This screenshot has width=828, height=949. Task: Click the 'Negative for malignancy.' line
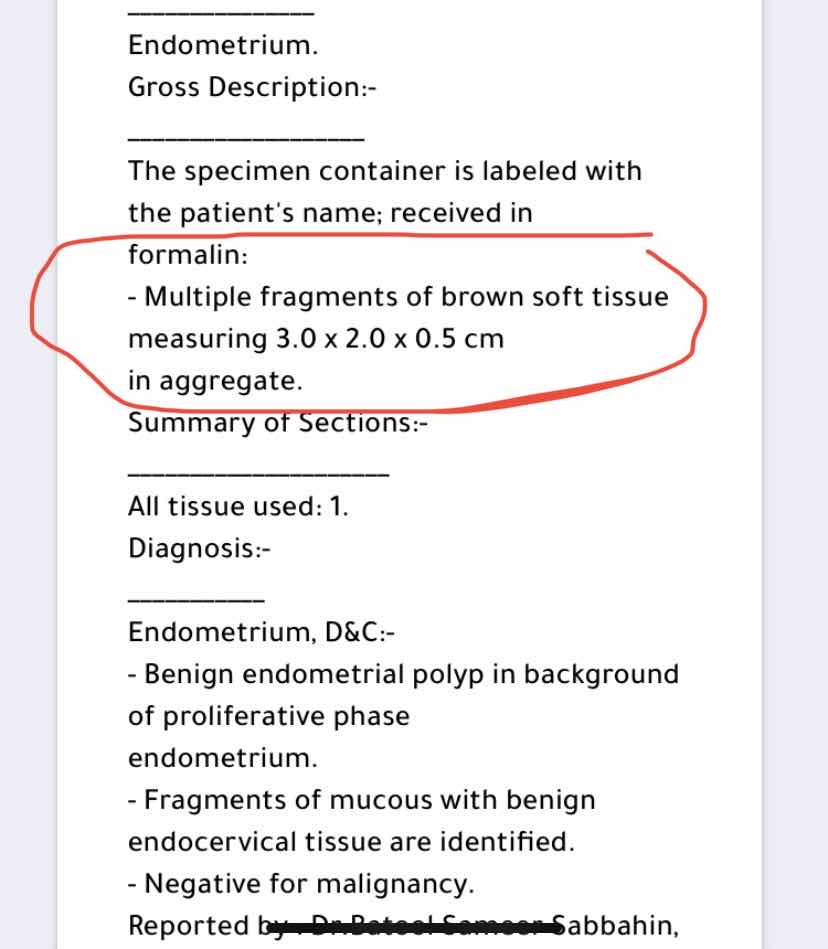tap(301, 885)
